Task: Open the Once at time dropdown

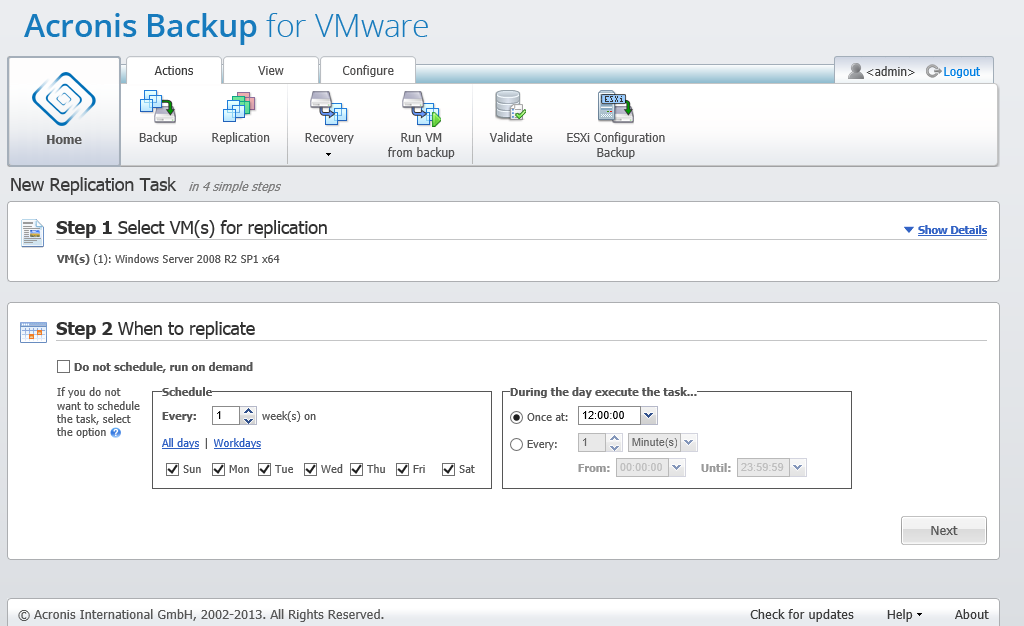Action: point(648,415)
